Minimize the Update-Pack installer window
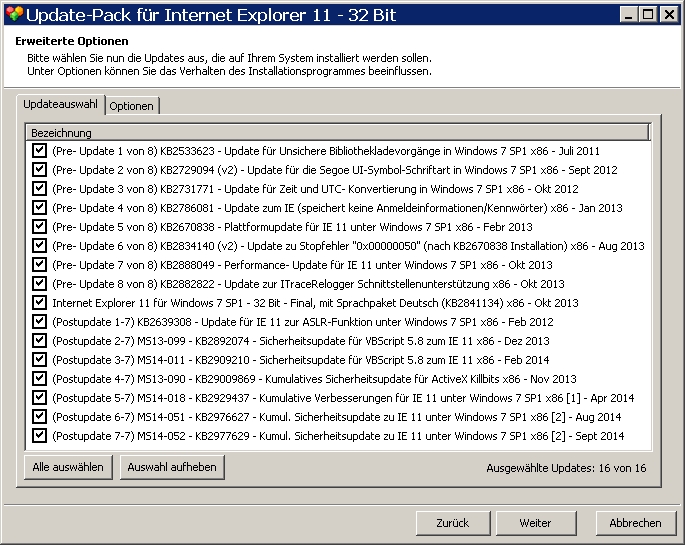This screenshot has height=545, width=685. point(628,14)
